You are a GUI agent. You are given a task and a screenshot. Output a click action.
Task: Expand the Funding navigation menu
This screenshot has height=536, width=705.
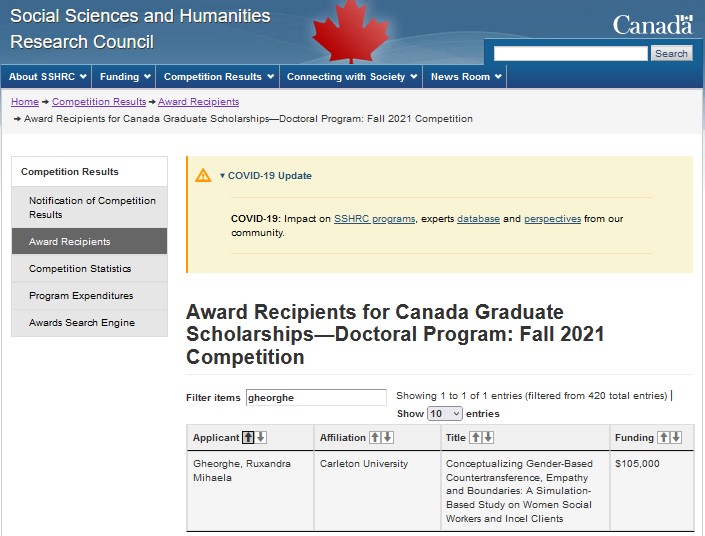[x=125, y=77]
